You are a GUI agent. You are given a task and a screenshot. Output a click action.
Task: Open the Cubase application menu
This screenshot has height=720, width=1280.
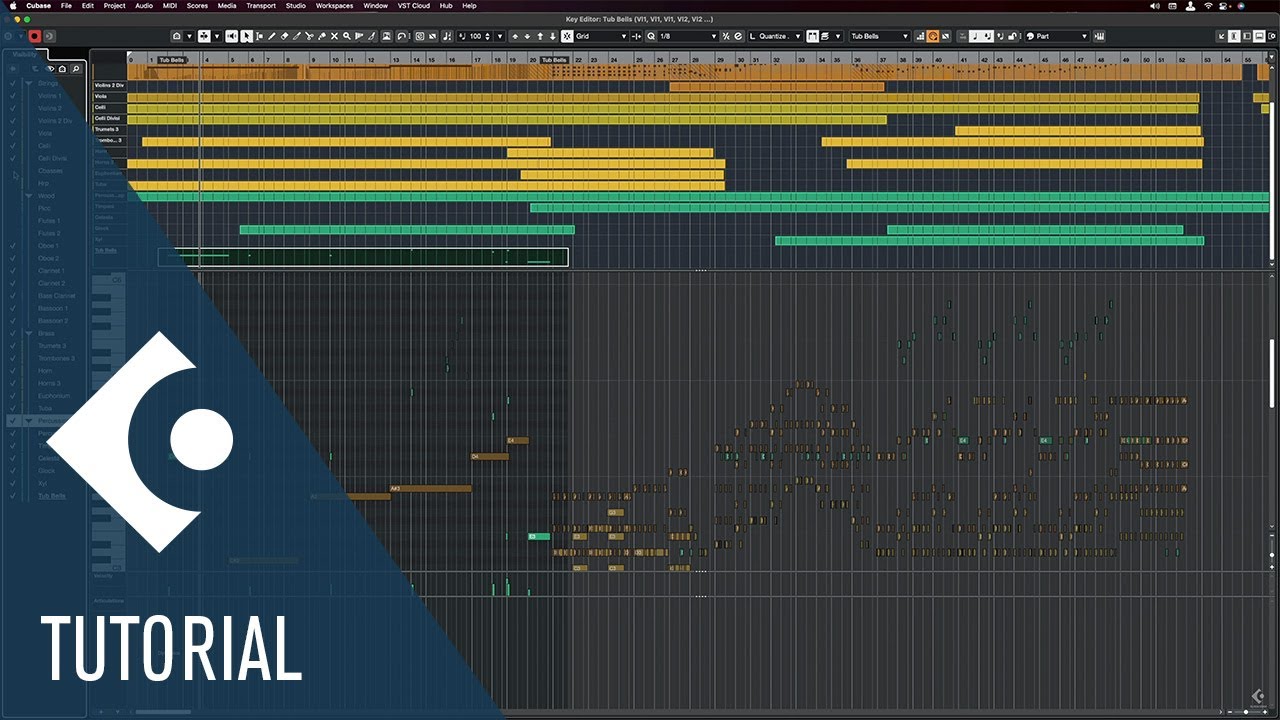coord(39,5)
